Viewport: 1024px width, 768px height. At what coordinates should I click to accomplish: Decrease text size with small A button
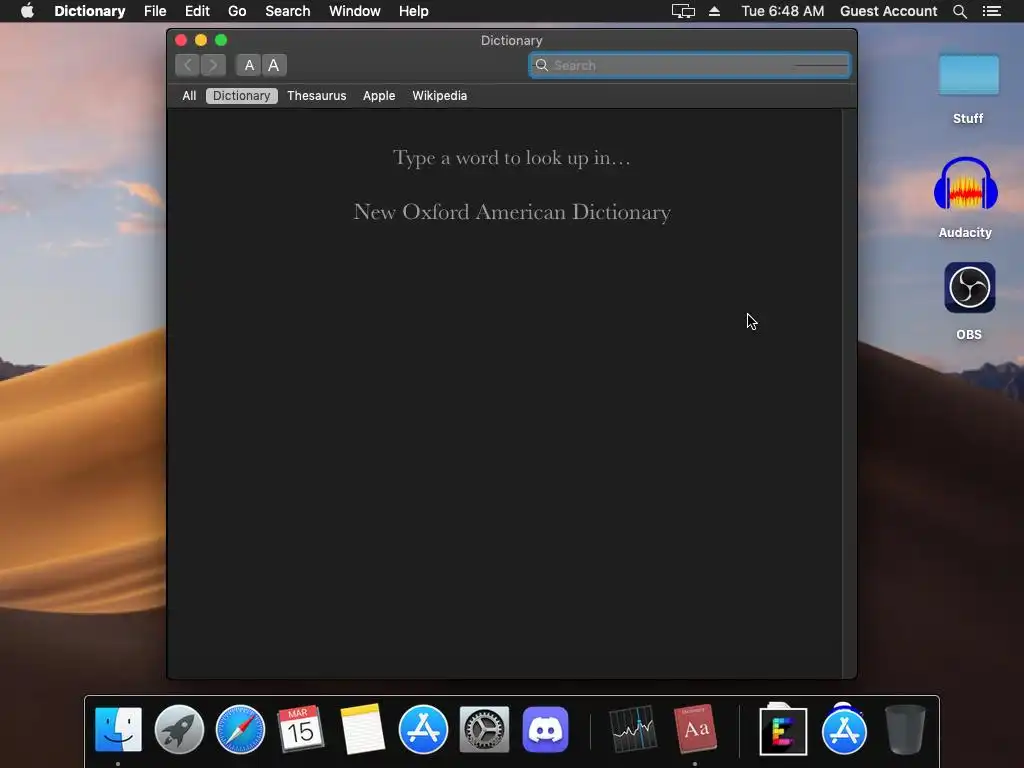pyautogui.click(x=249, y=65)
